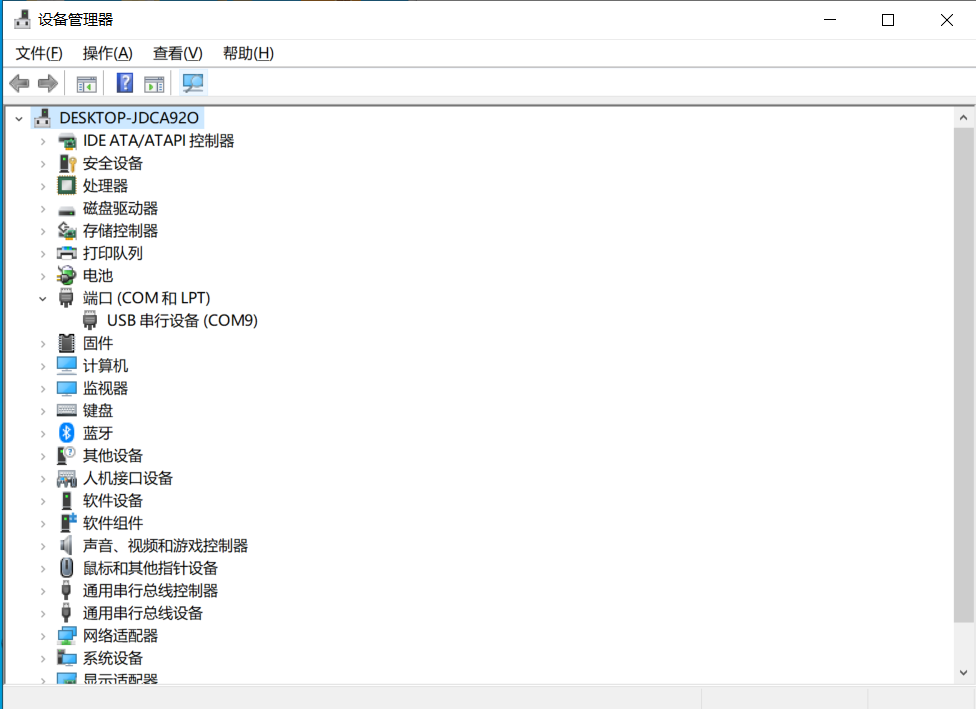The image size is (976, 709).
Task: Click the 处理器 chip icon
Action: 67,185
